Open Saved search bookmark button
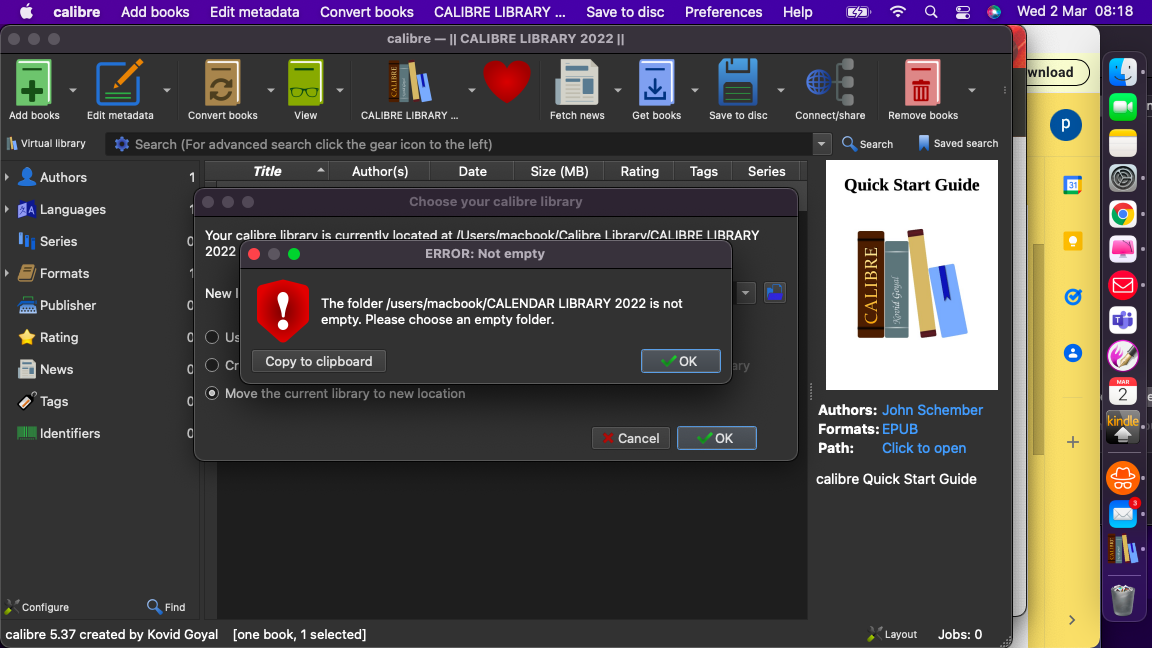Viewport: 1152px width, 648px height. [958, 143]
